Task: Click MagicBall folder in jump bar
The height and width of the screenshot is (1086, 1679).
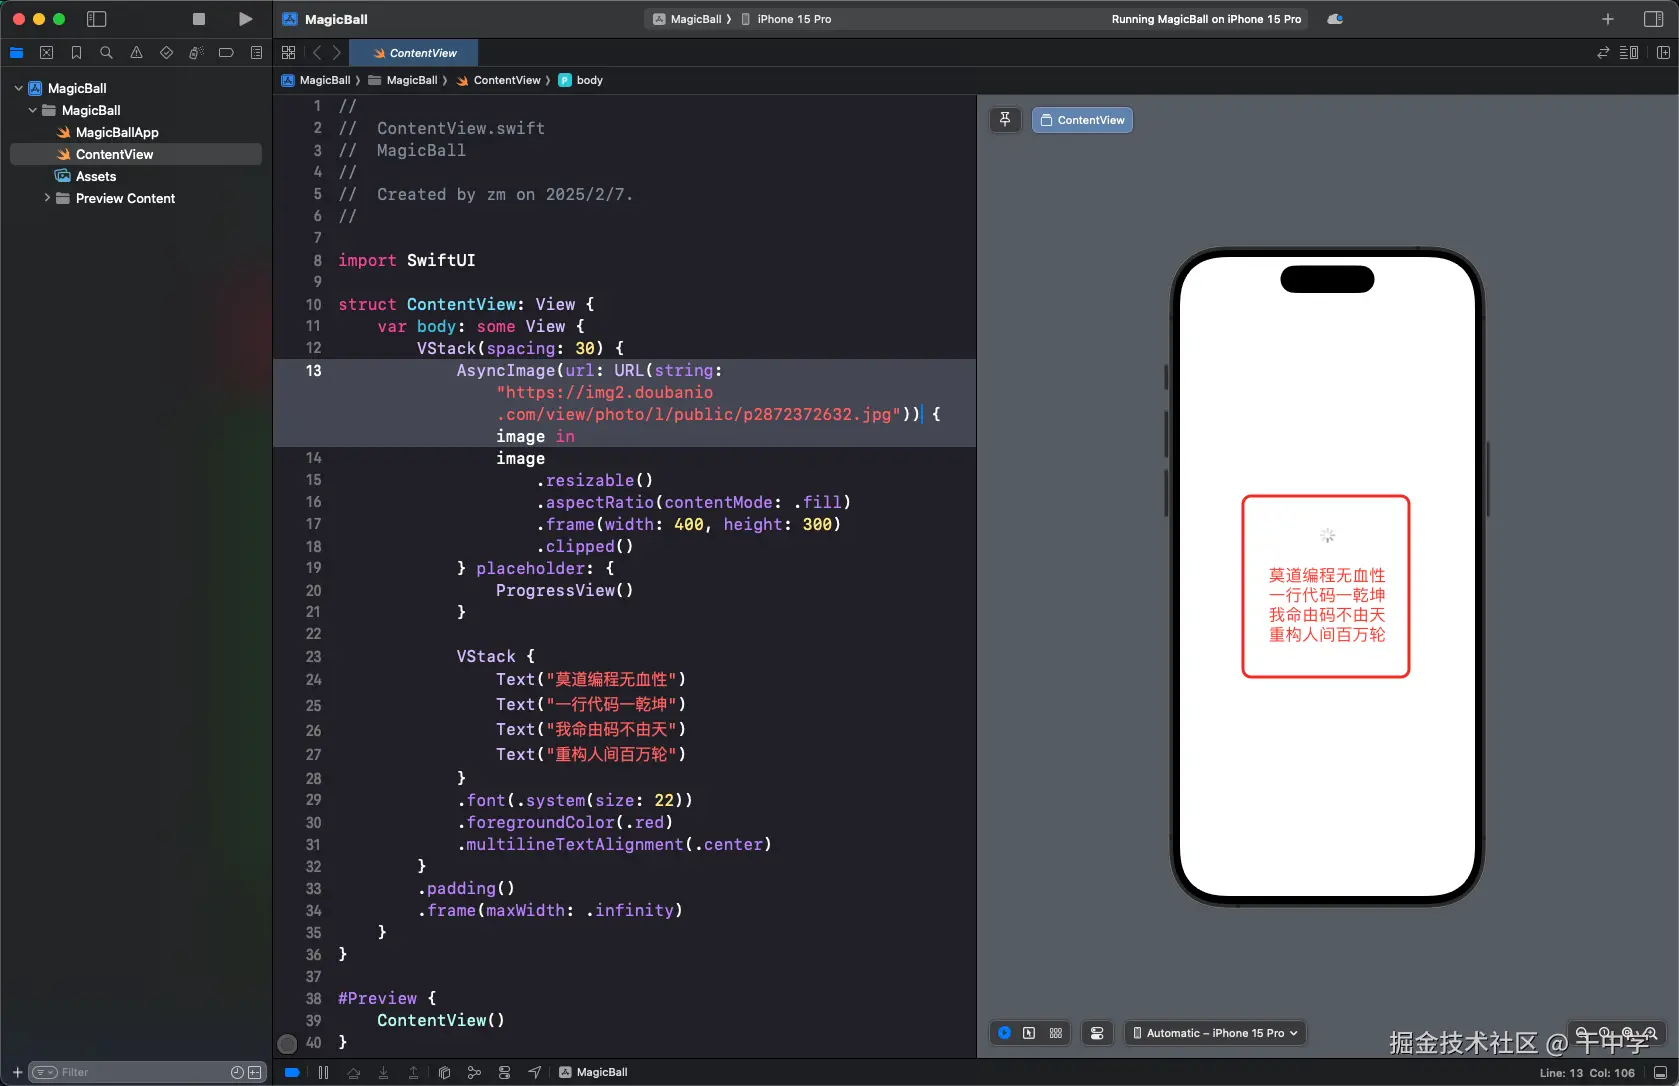Action: [x=403, y=80]
